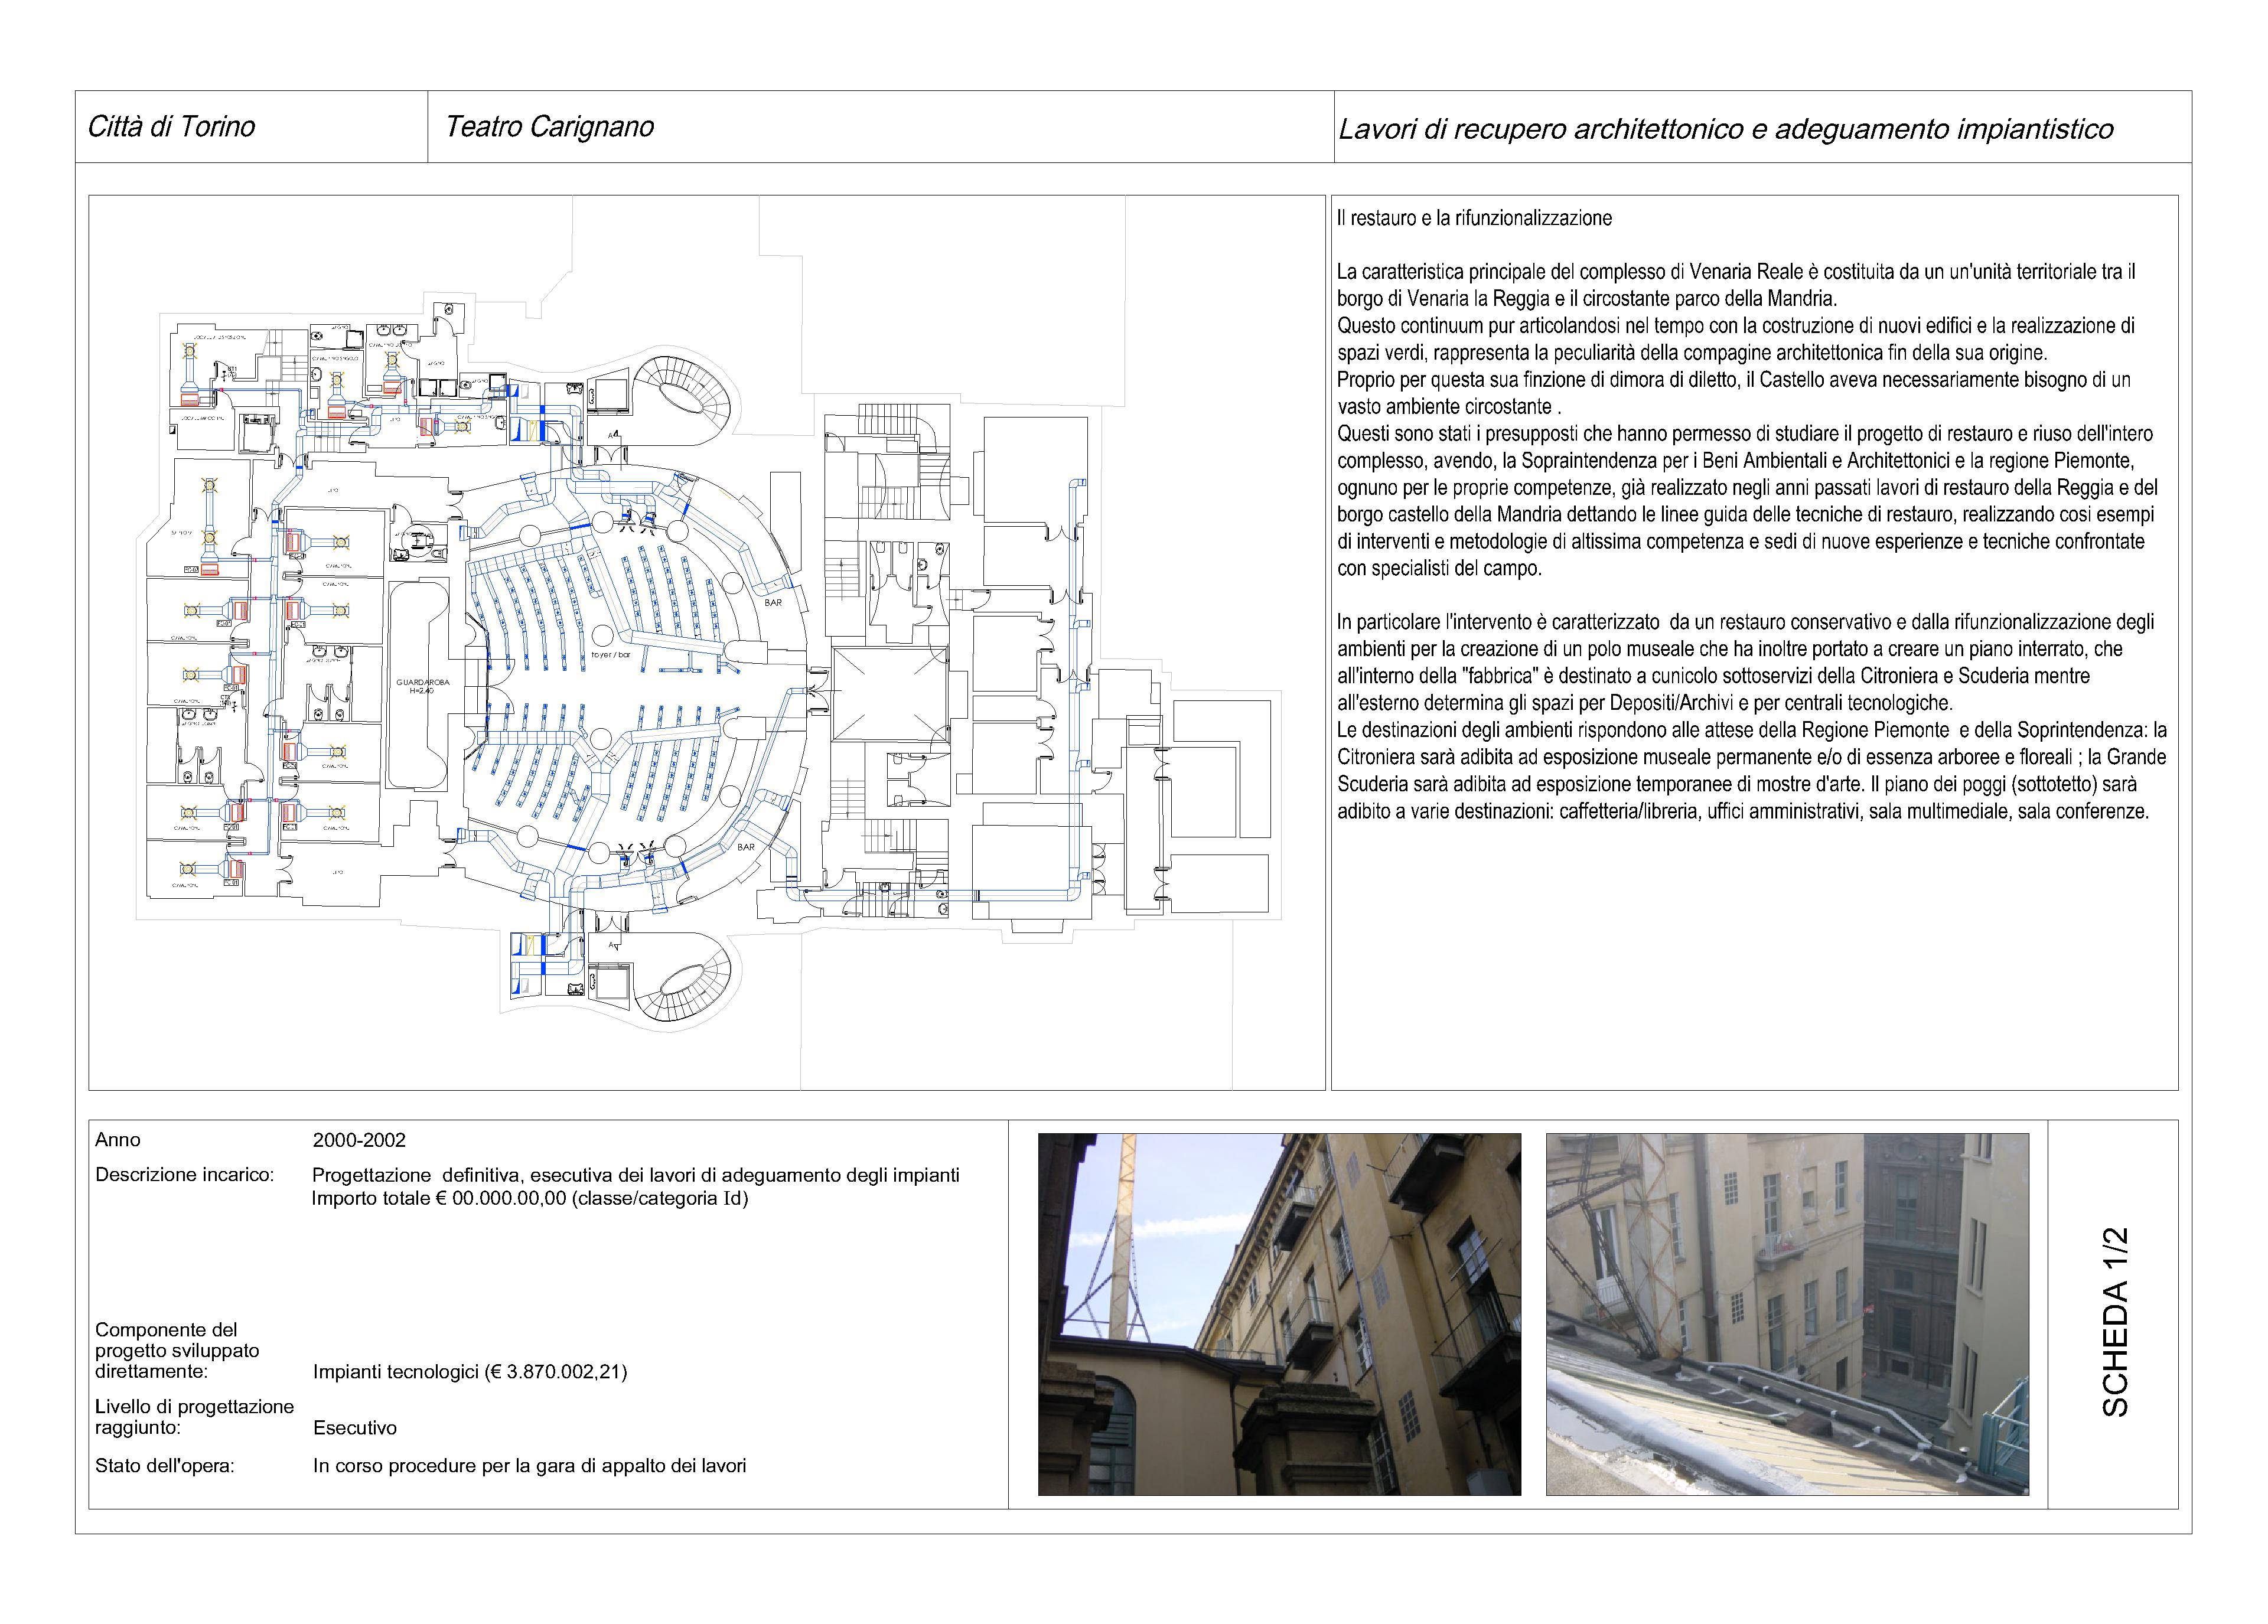Click the 'Stato dell'opera:' field label
This screenshot has width=2268, height=1624.
tap(164, 1466)
